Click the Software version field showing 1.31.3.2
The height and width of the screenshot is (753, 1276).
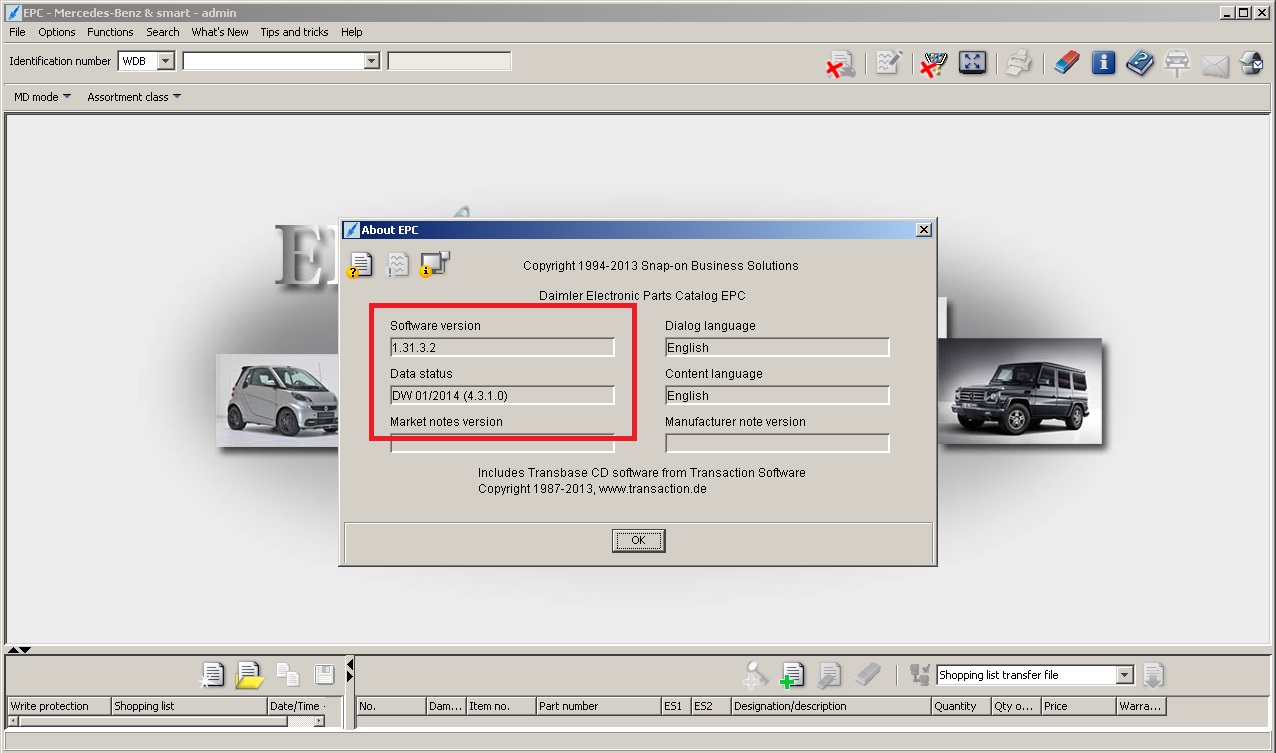point(502,347)
